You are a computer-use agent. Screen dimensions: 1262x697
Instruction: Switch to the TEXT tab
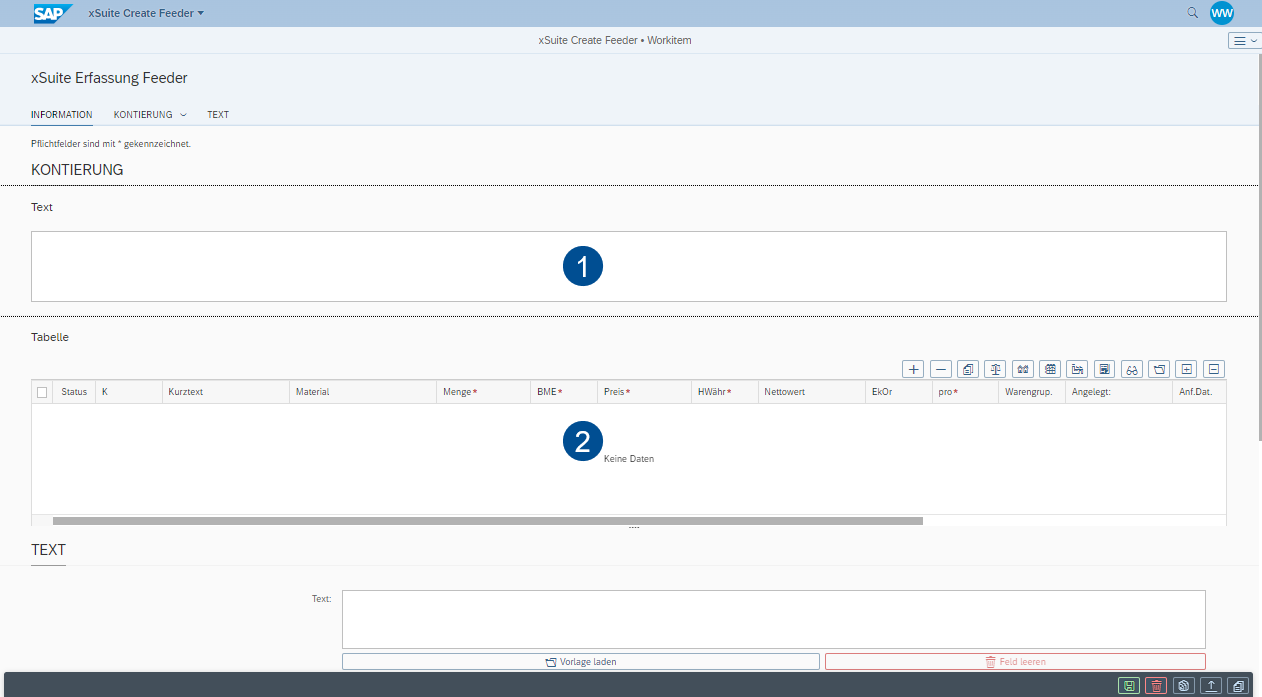point(218,115)
